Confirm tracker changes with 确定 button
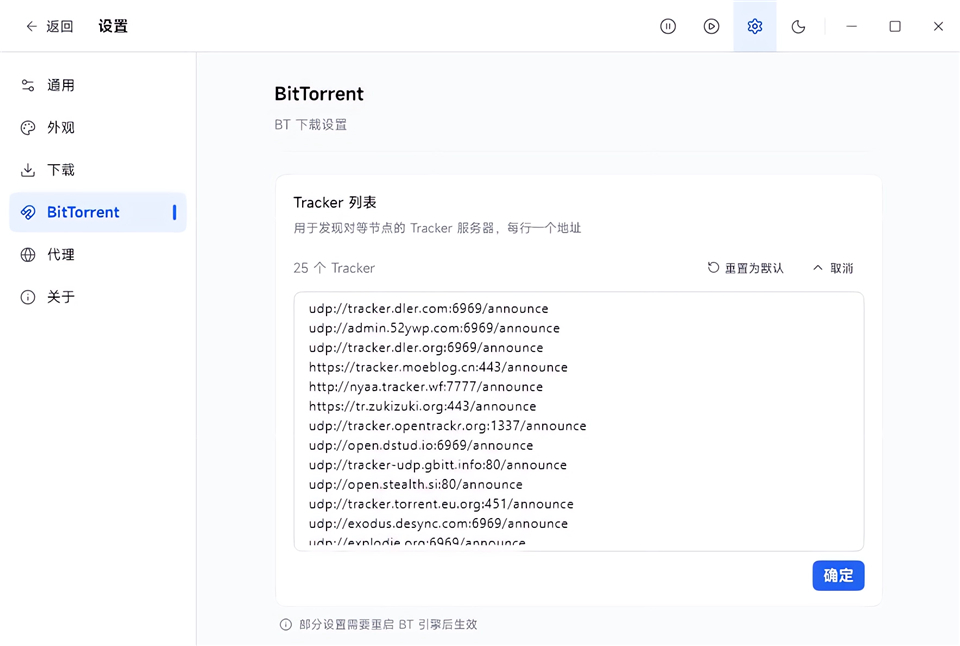 click(x=838, y=576)
